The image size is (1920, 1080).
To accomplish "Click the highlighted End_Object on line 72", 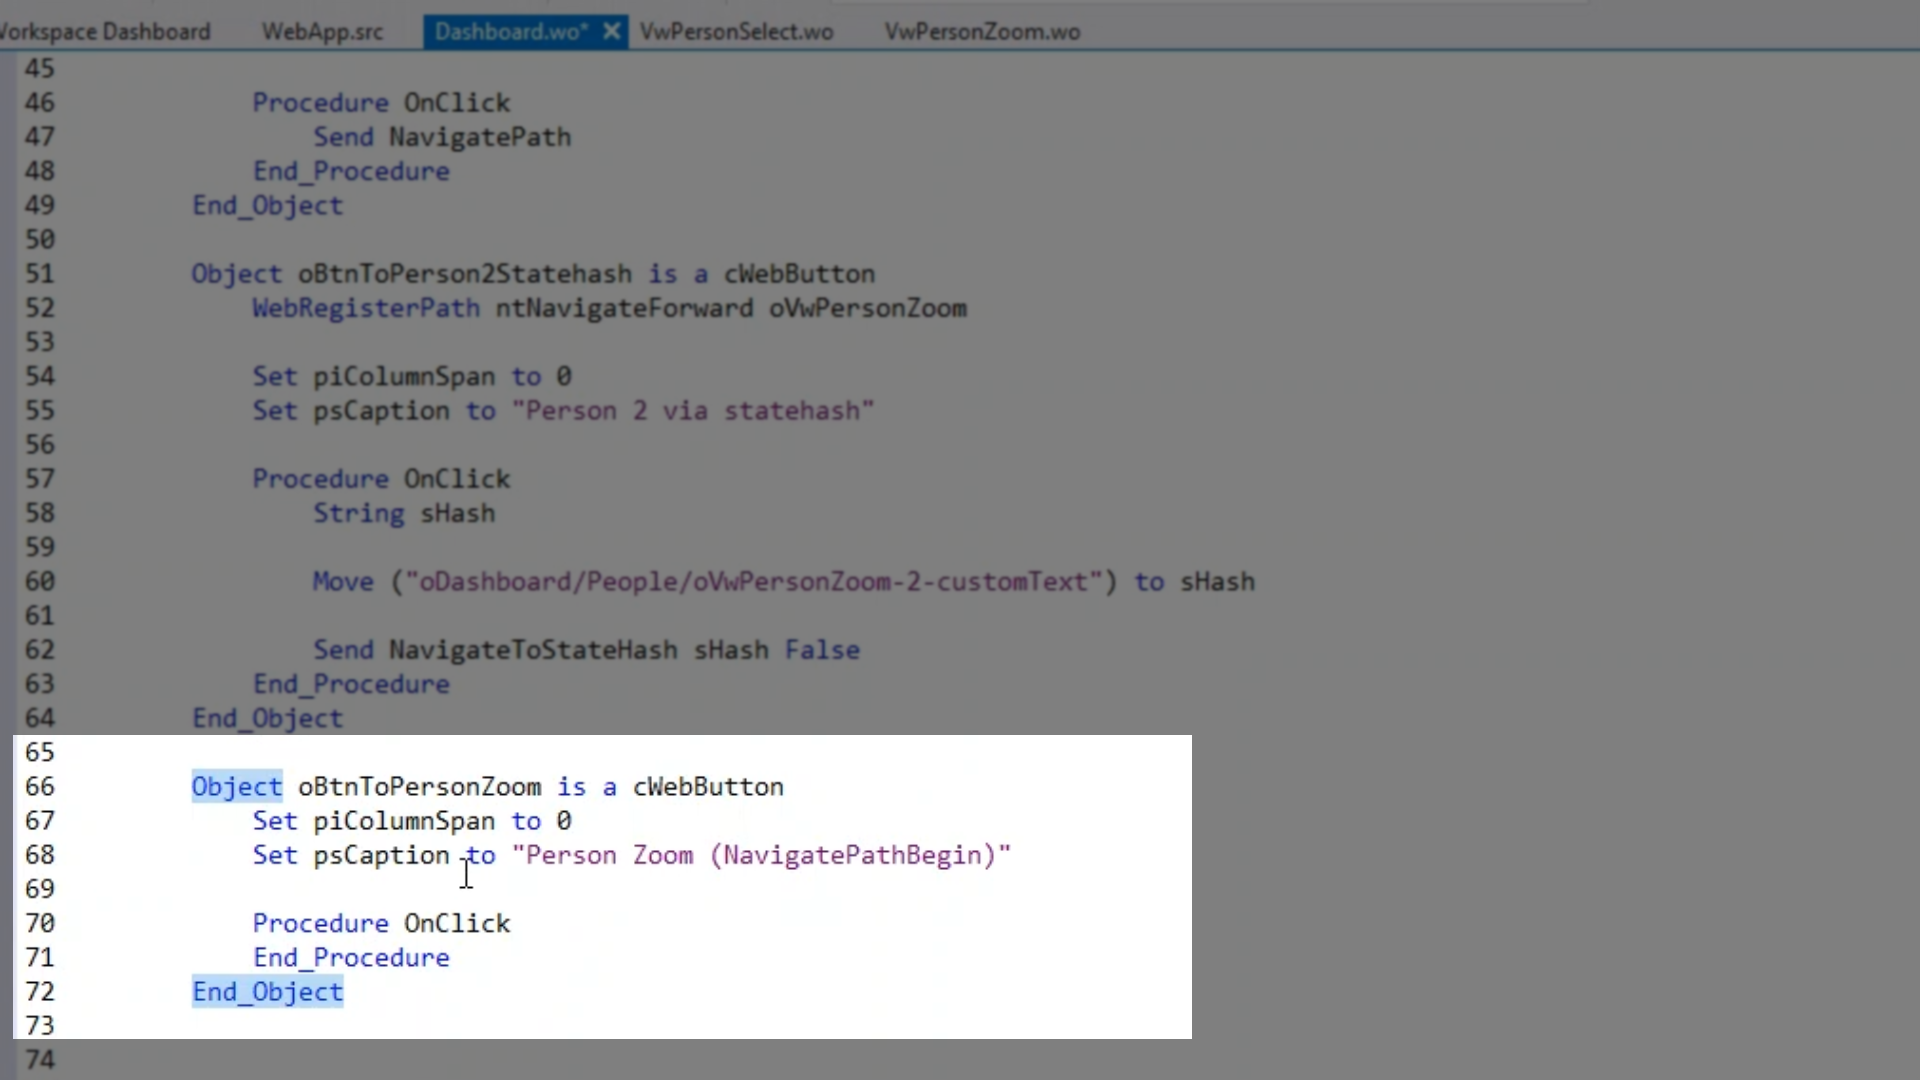I will click(268, 992).
